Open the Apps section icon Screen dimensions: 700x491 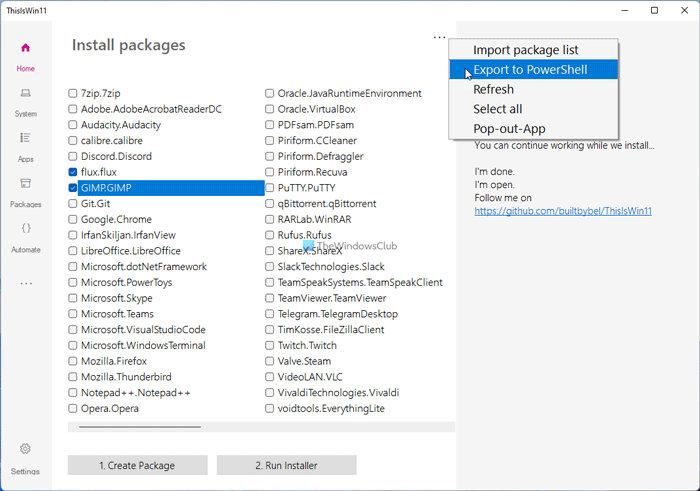[25, 138]
